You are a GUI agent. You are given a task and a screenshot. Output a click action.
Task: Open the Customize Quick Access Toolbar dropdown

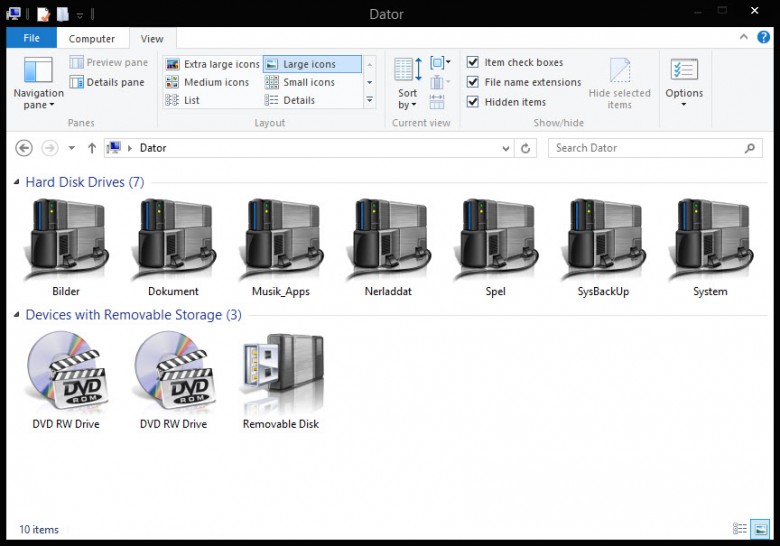[x=80, y=15]
